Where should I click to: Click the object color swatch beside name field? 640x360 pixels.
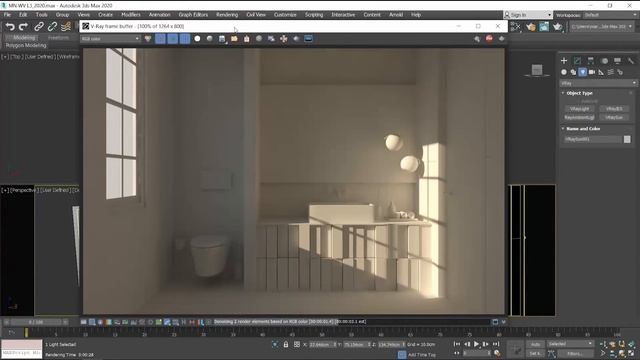pos(627,139)
